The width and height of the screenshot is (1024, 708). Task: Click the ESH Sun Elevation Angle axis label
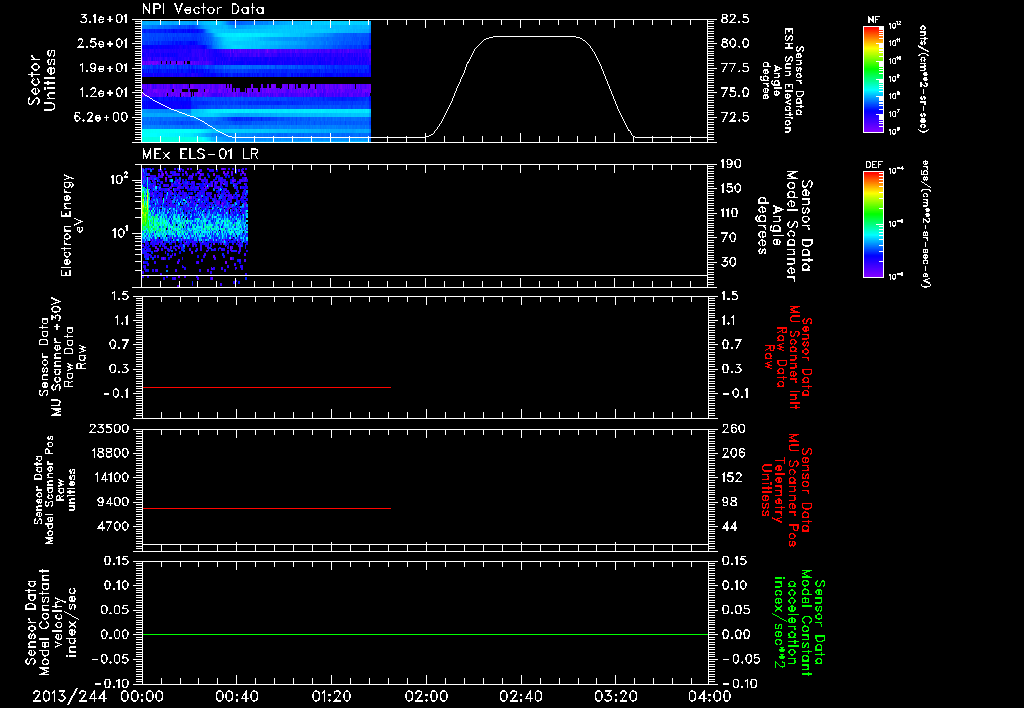tap(782, 80)
